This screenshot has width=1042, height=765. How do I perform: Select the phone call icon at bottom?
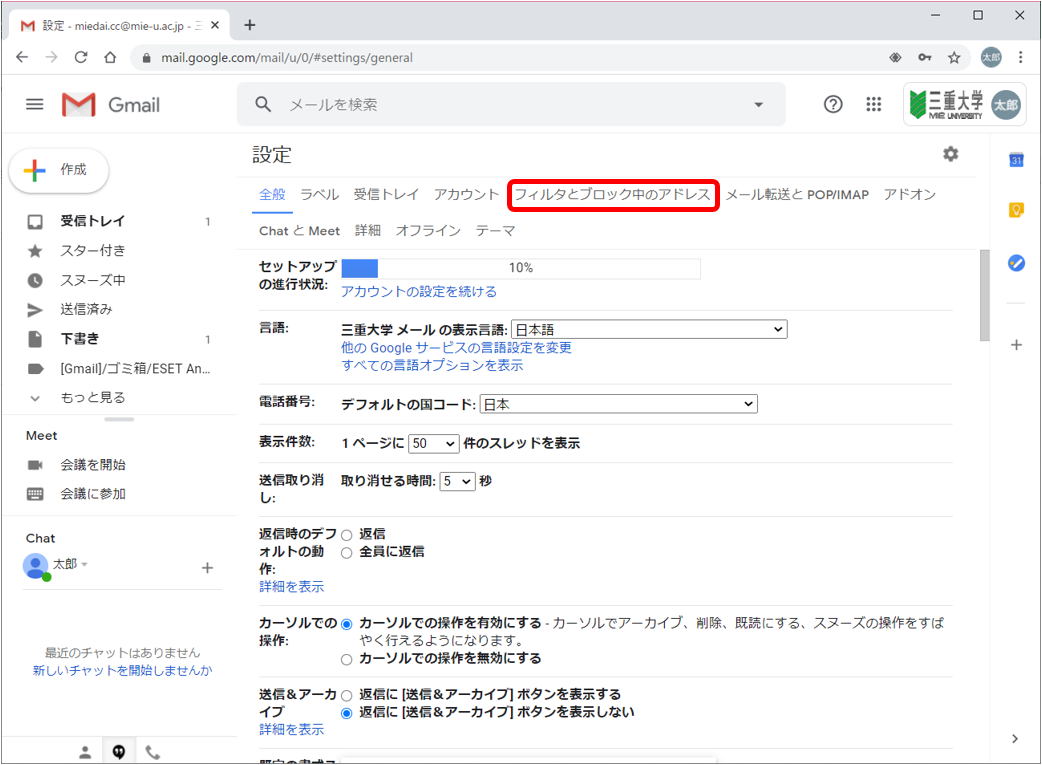point(153,752)
